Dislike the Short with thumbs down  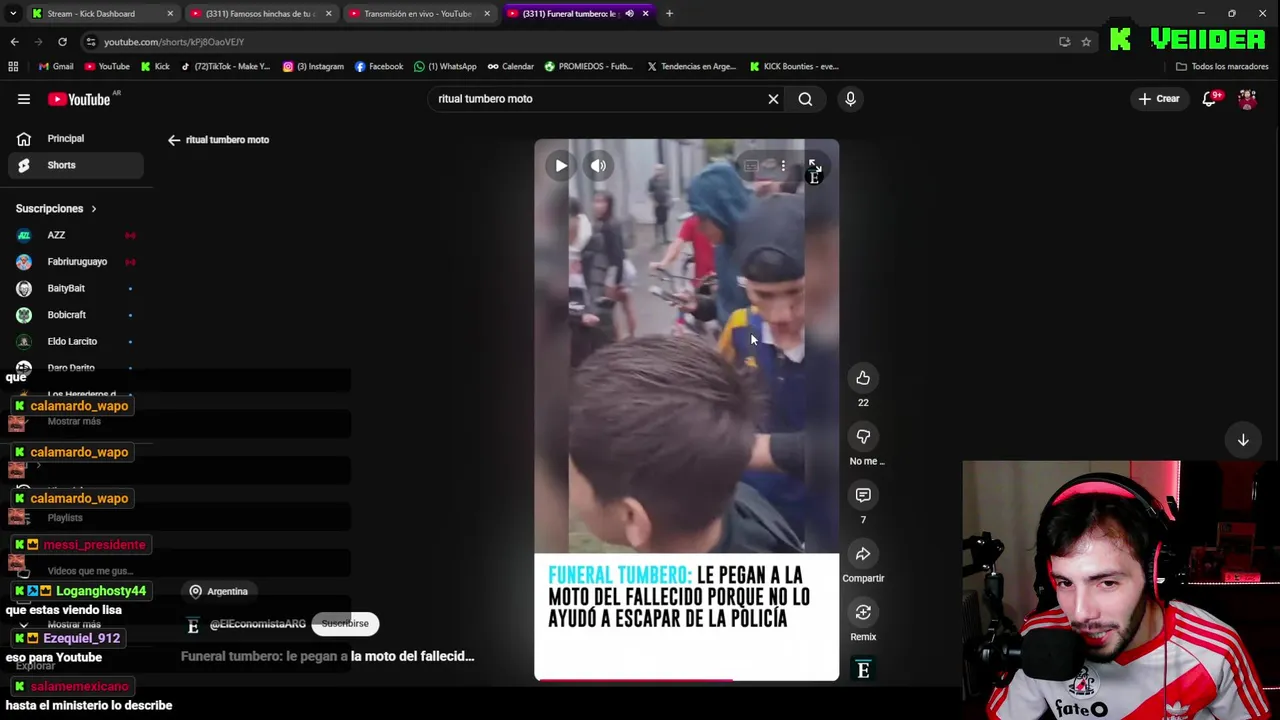(x=863, y=436)
